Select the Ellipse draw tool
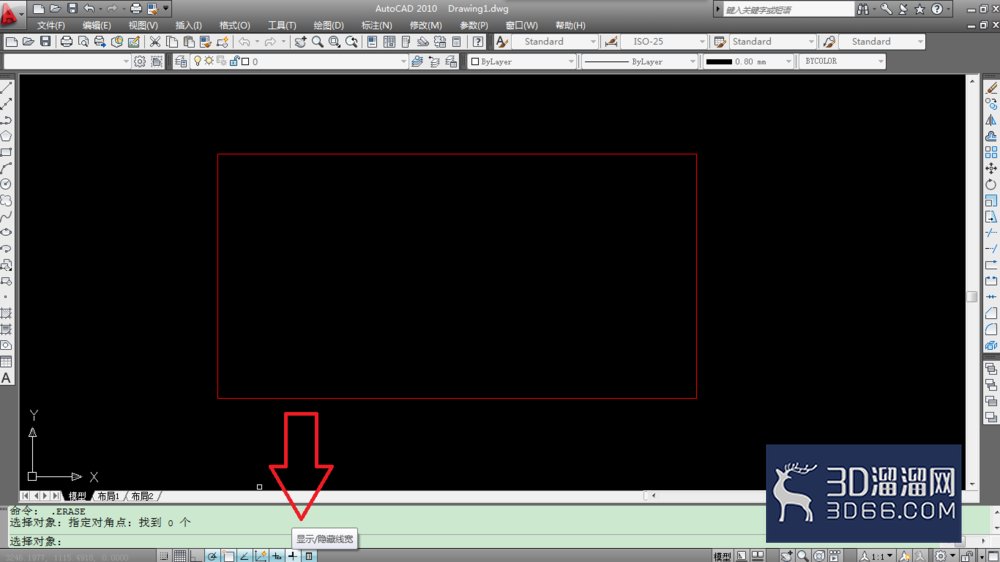Viewport: 1000px width, 562px height. pyautogui.click(x=6, y=232)
